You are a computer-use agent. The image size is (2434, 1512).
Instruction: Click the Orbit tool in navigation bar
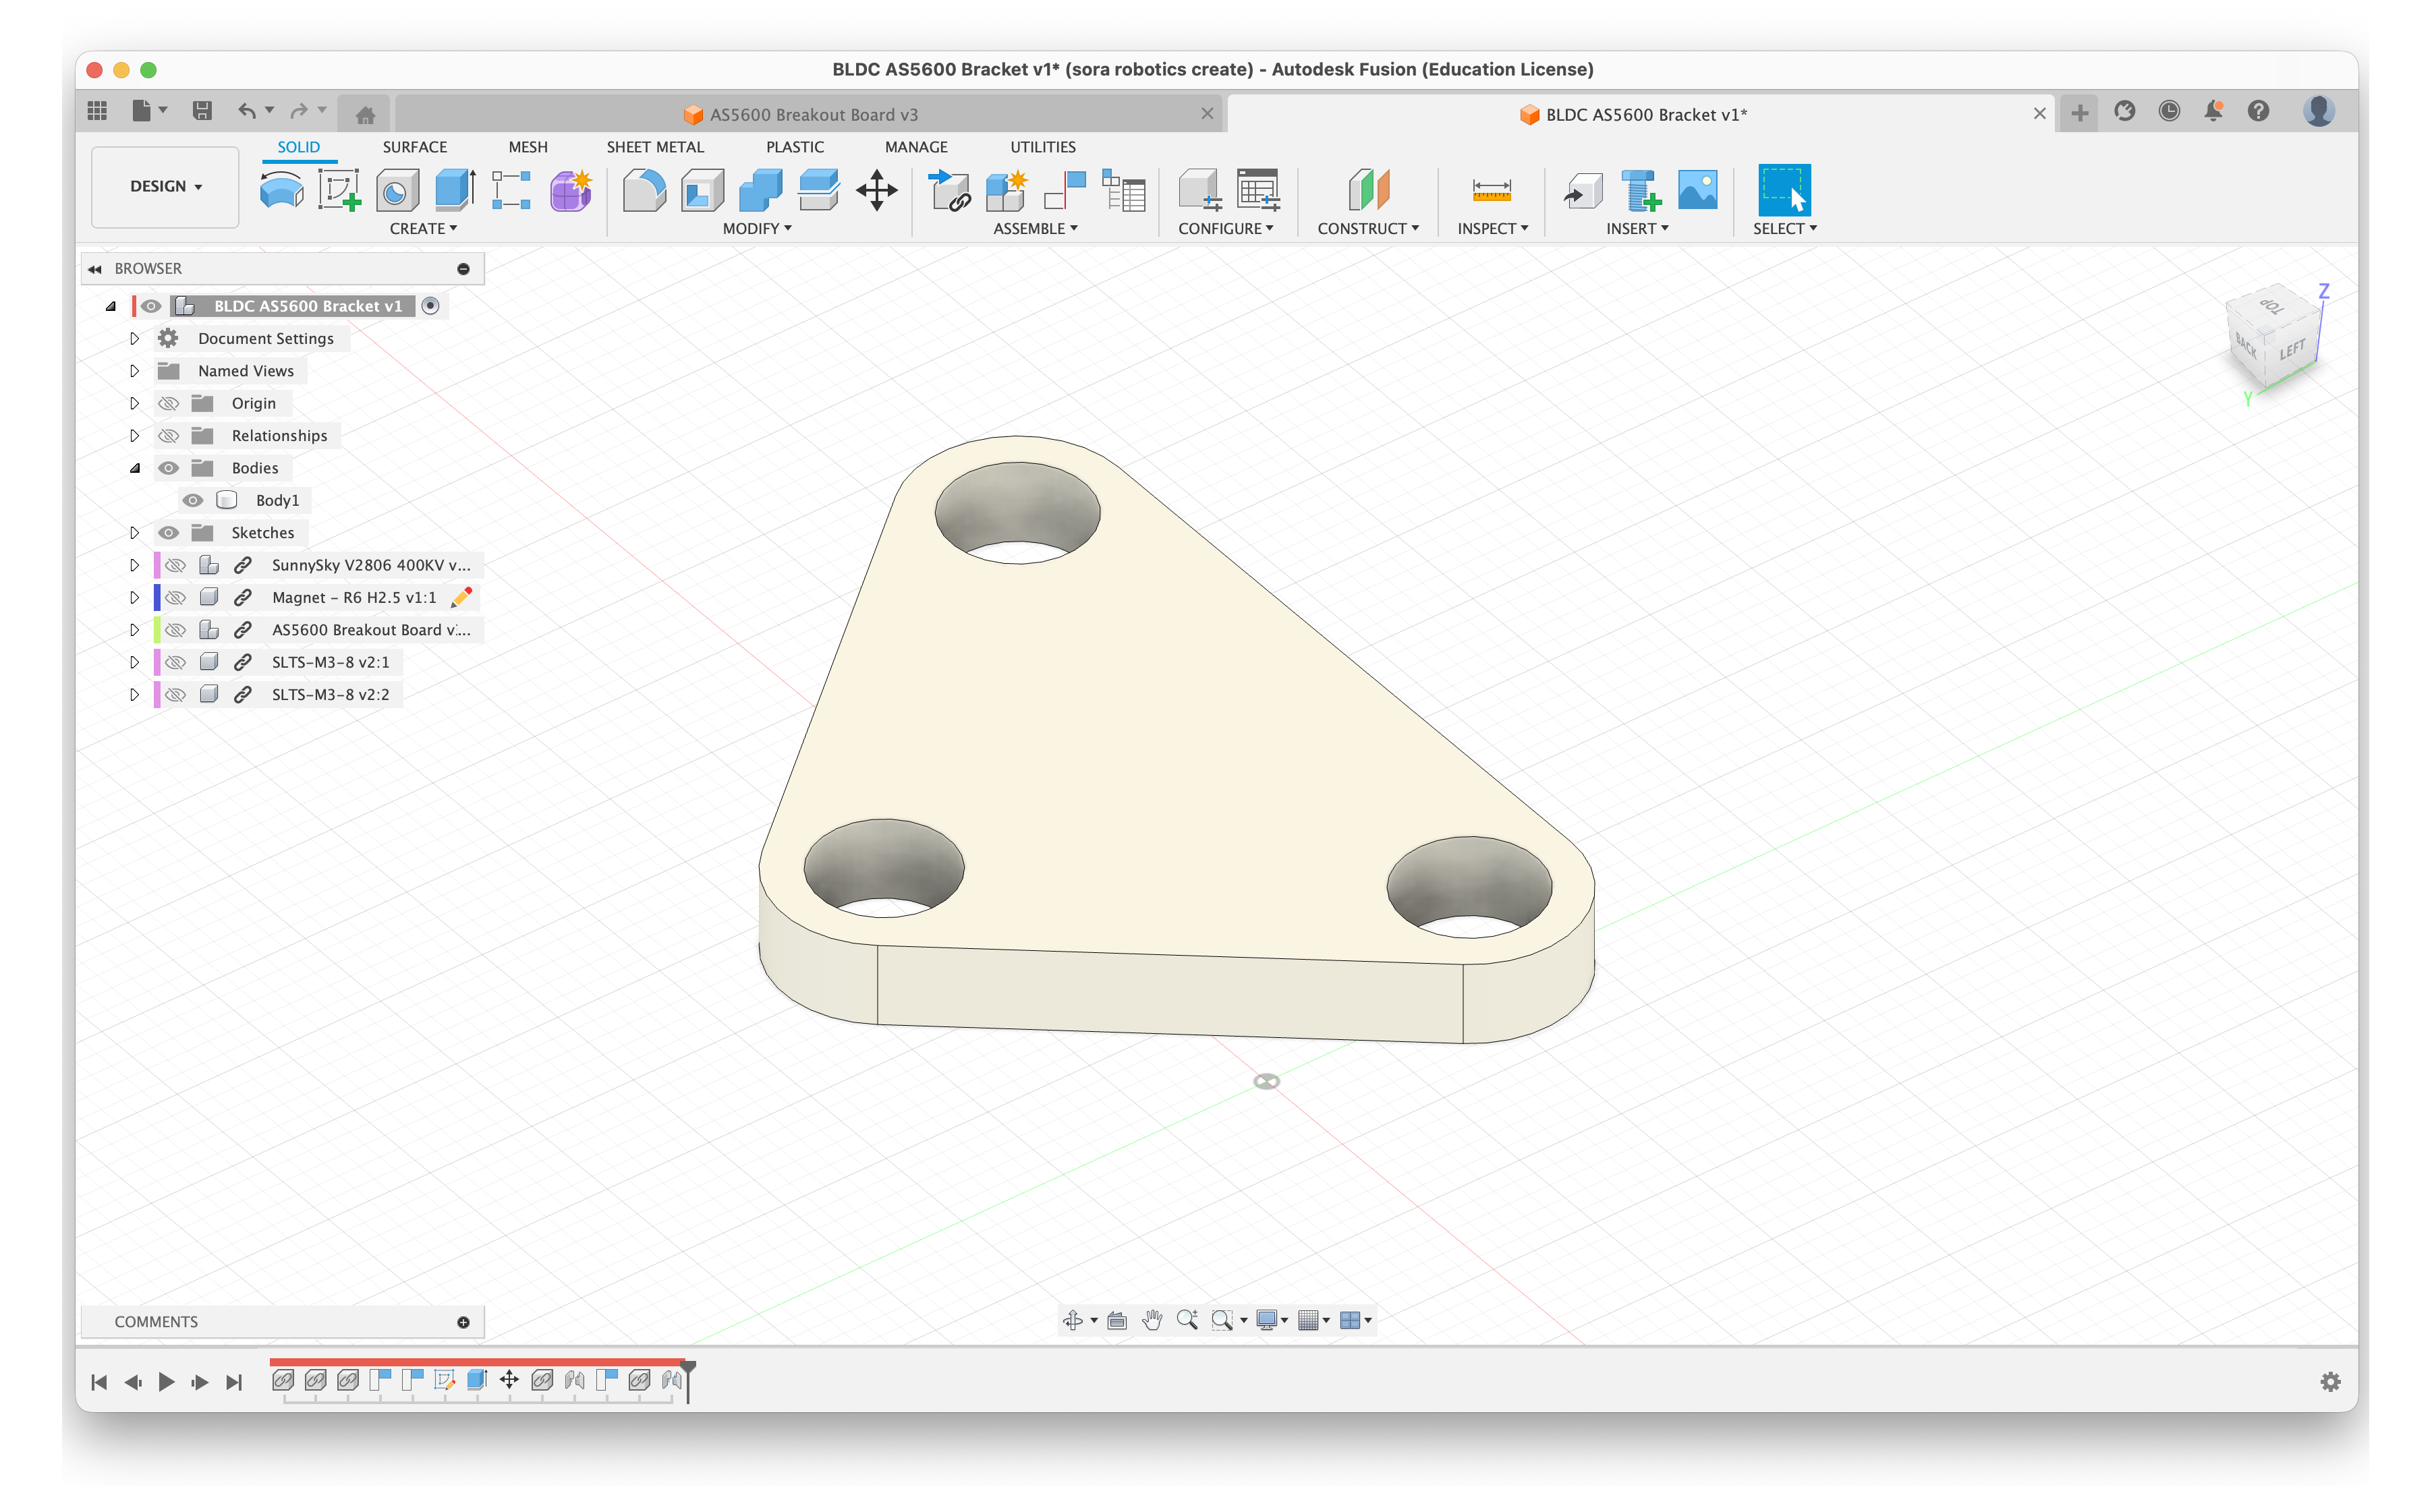coord(1073,1320)
